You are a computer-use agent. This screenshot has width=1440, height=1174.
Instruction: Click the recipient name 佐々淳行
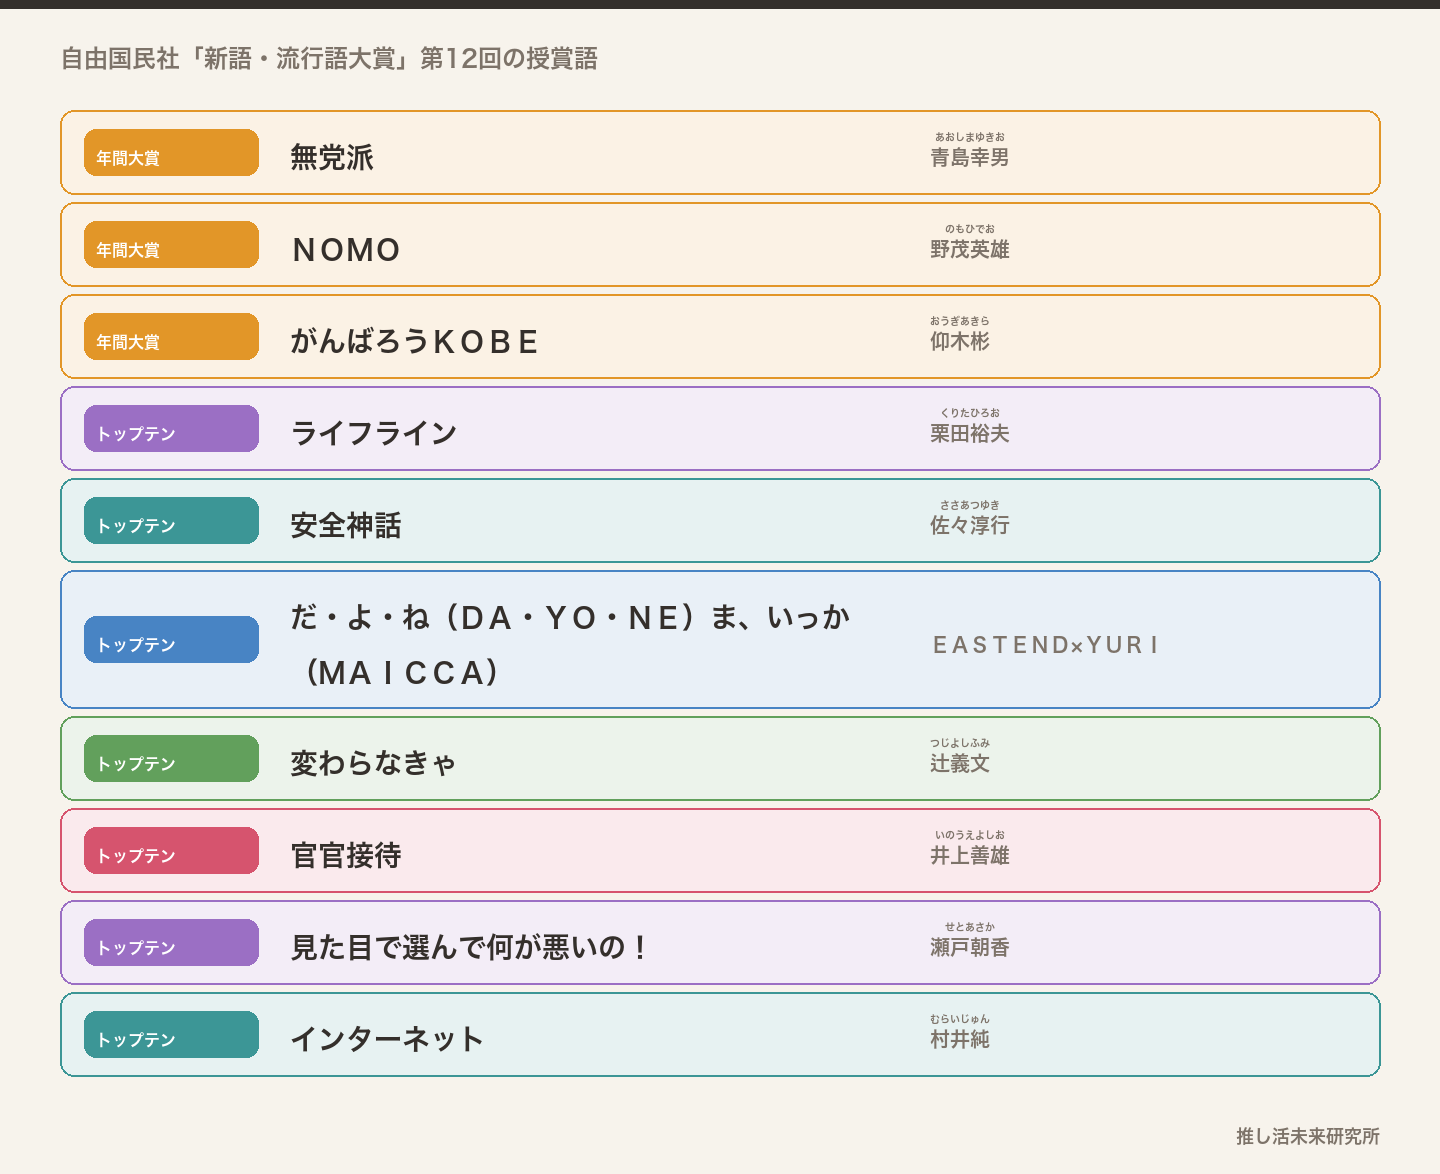point(970,525)
